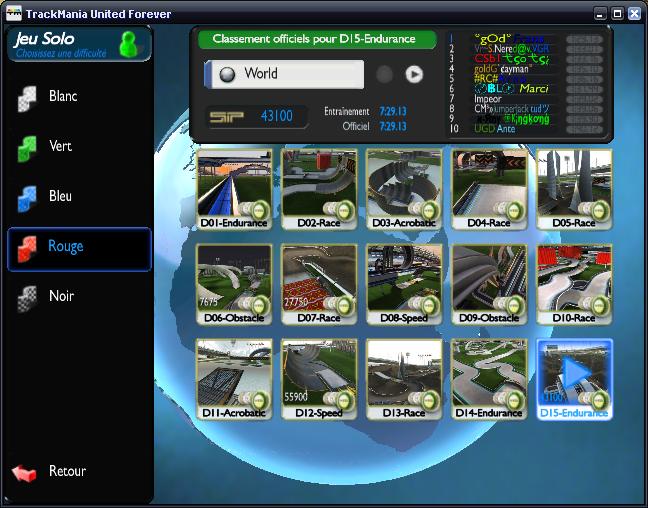Select the D01-Endurance track
The width and height of the screenshot is (648, 508).
point(233,187)
